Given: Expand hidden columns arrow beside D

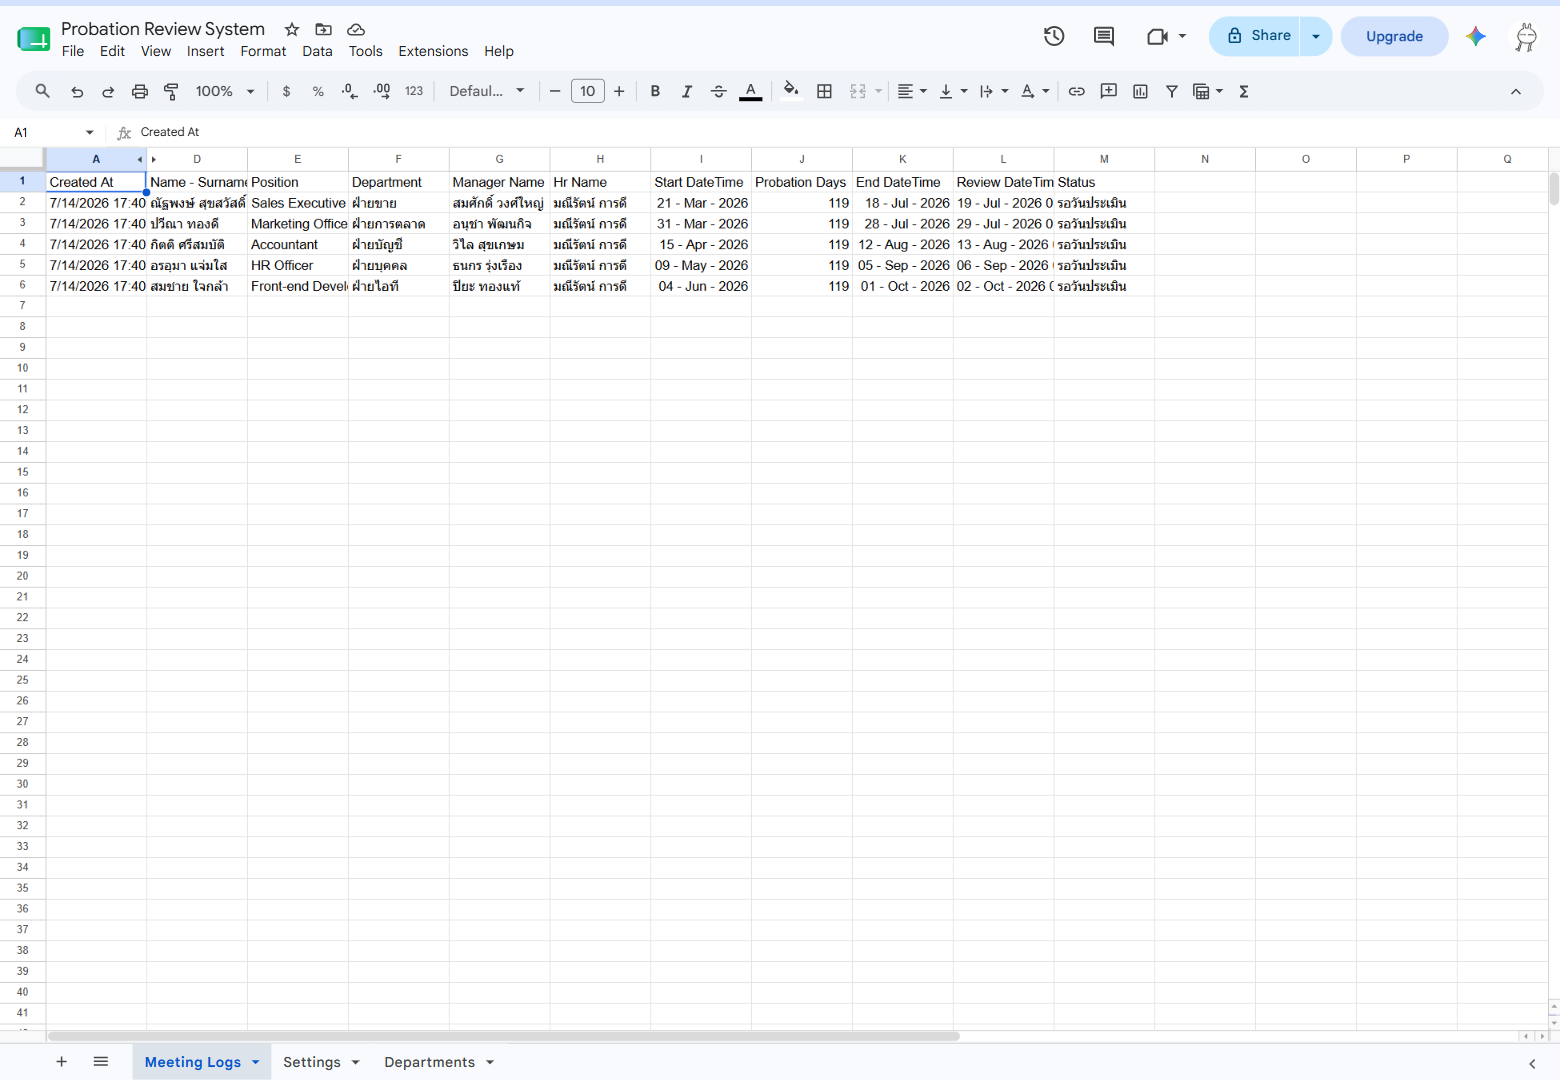Looking at the screenshot, I should [154, 159].
